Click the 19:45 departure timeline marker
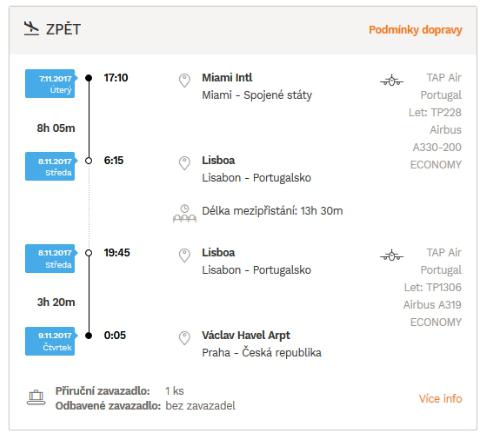 (88, 253)
